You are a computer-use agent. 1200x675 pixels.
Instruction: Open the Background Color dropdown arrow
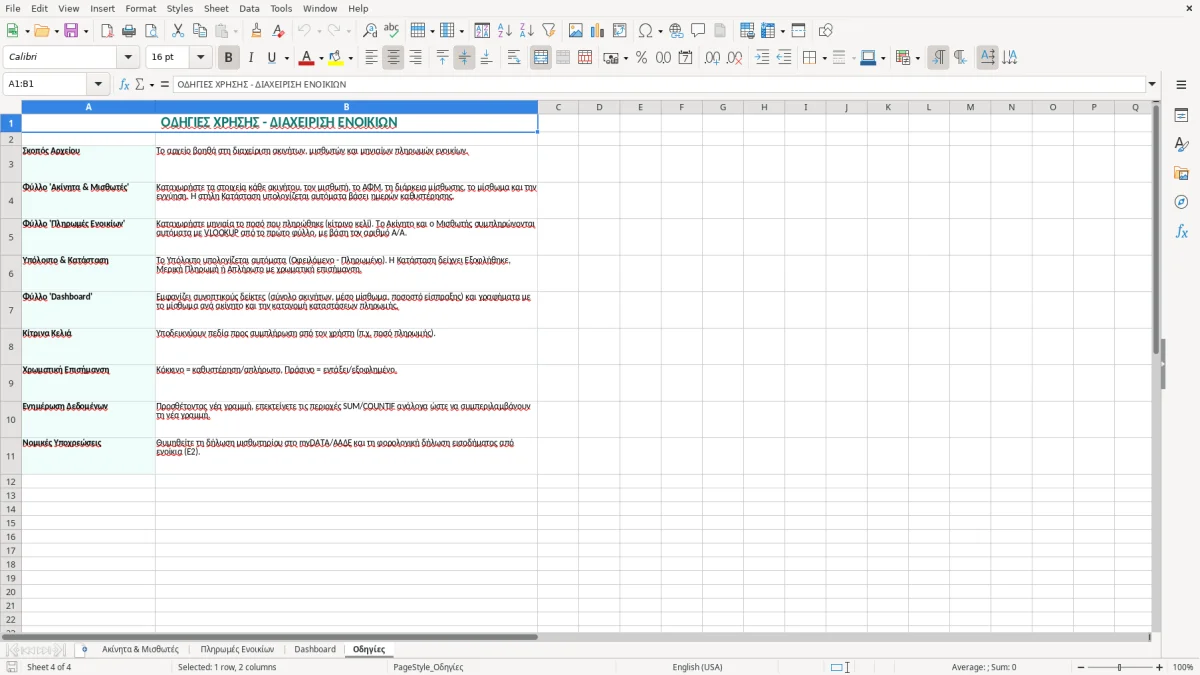tap(351, 58)
